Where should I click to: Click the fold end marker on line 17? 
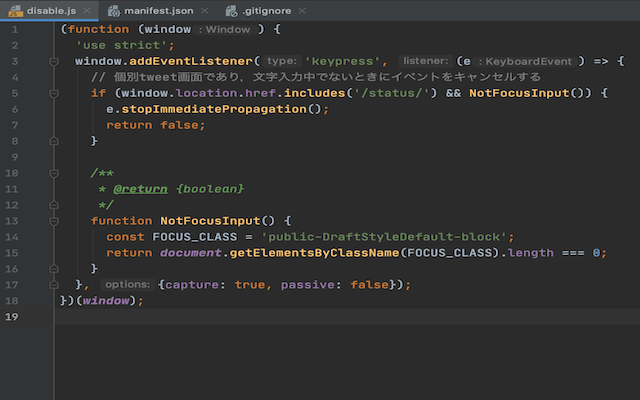point(54,285)
